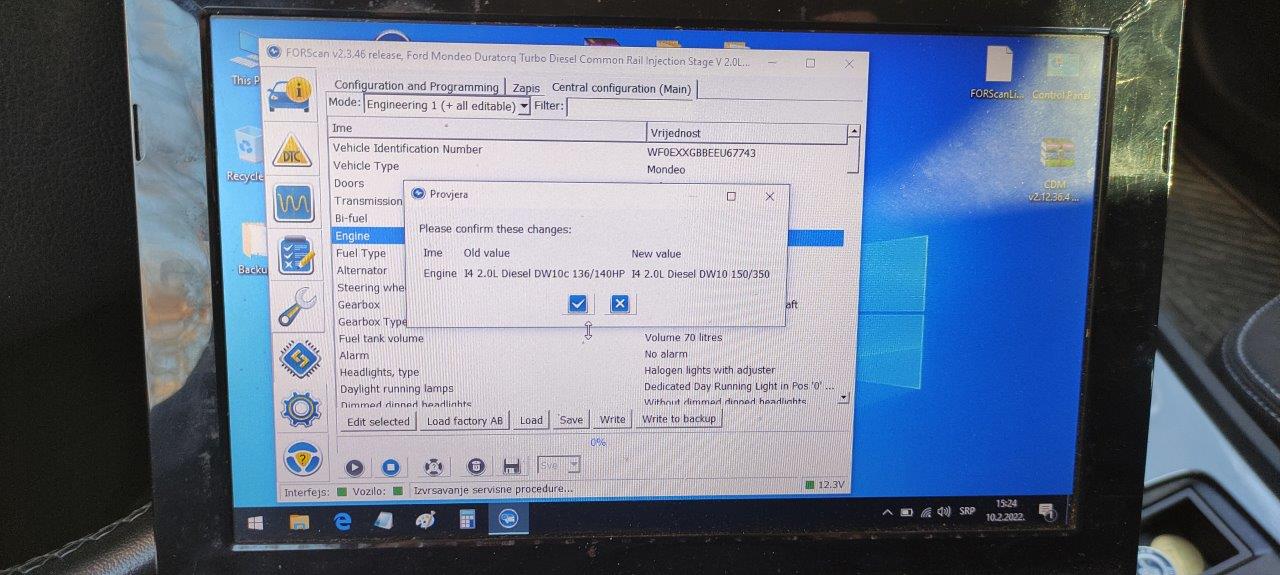This screenshot has height=575, width=1280.
Task: Open the Windows Start menu
Action: 255,522
